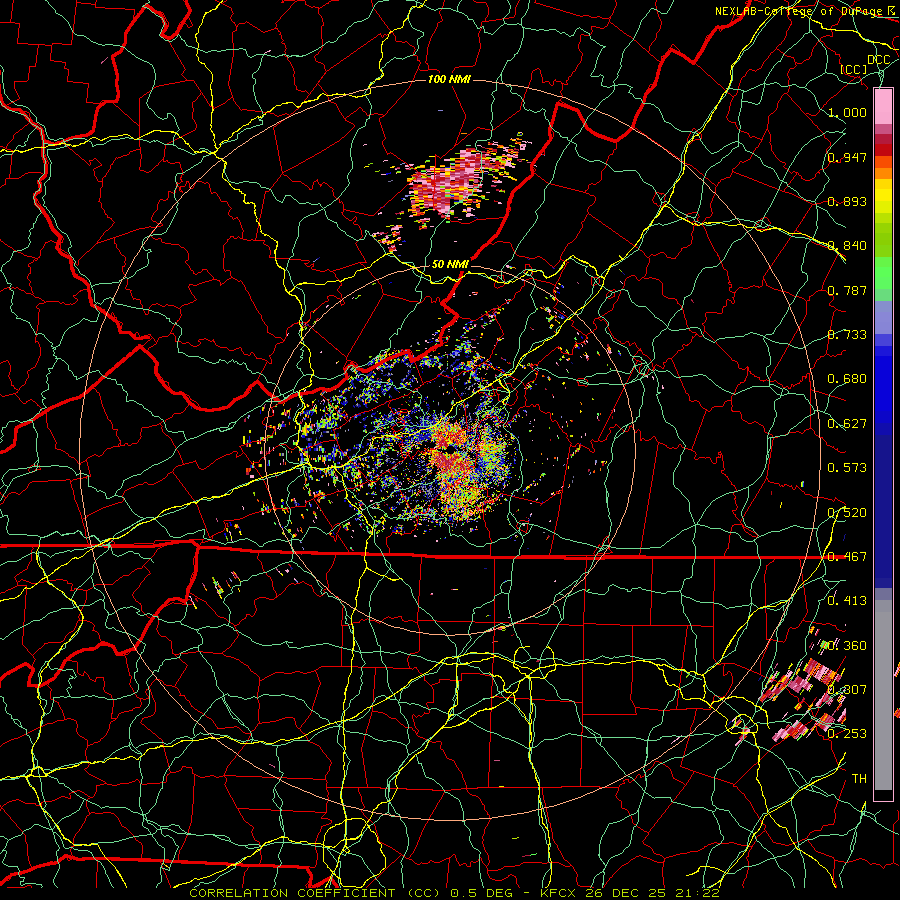Click the TH label at scale bottom
This screenshot has width=900, height=900.
pyautogui.click(x=859, y=779)
